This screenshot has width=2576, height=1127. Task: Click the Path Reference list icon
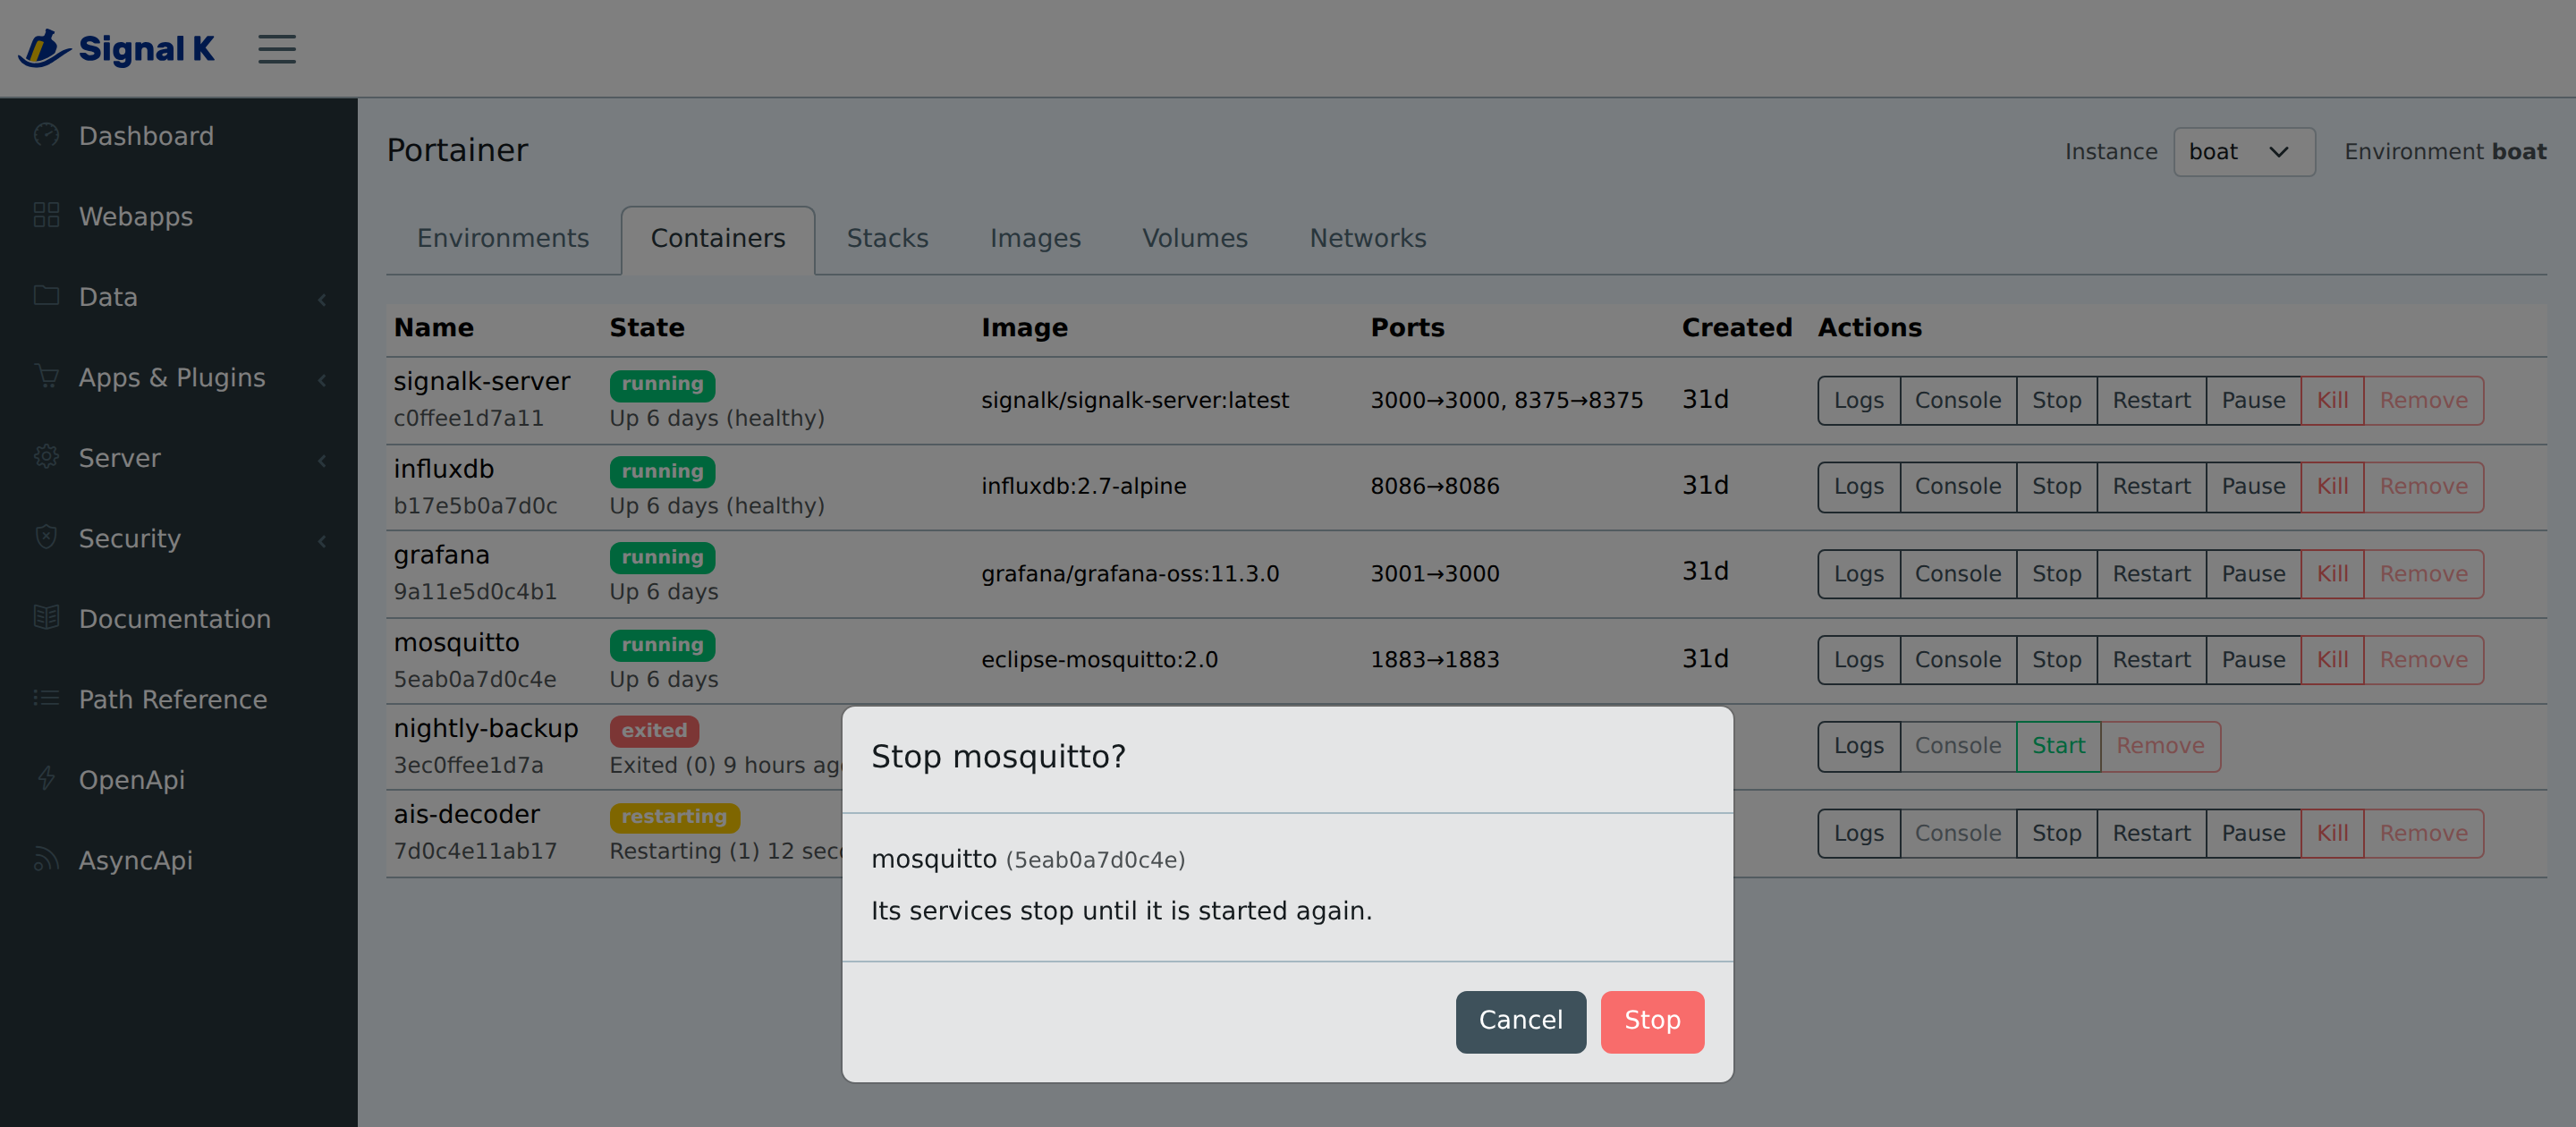[x=46, y=698]
